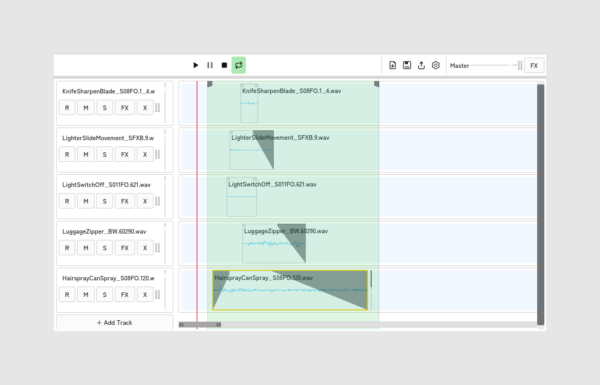Click the HairsprayCanSpray track volume meter
The image size is (600, 385).
click(158, 294)
